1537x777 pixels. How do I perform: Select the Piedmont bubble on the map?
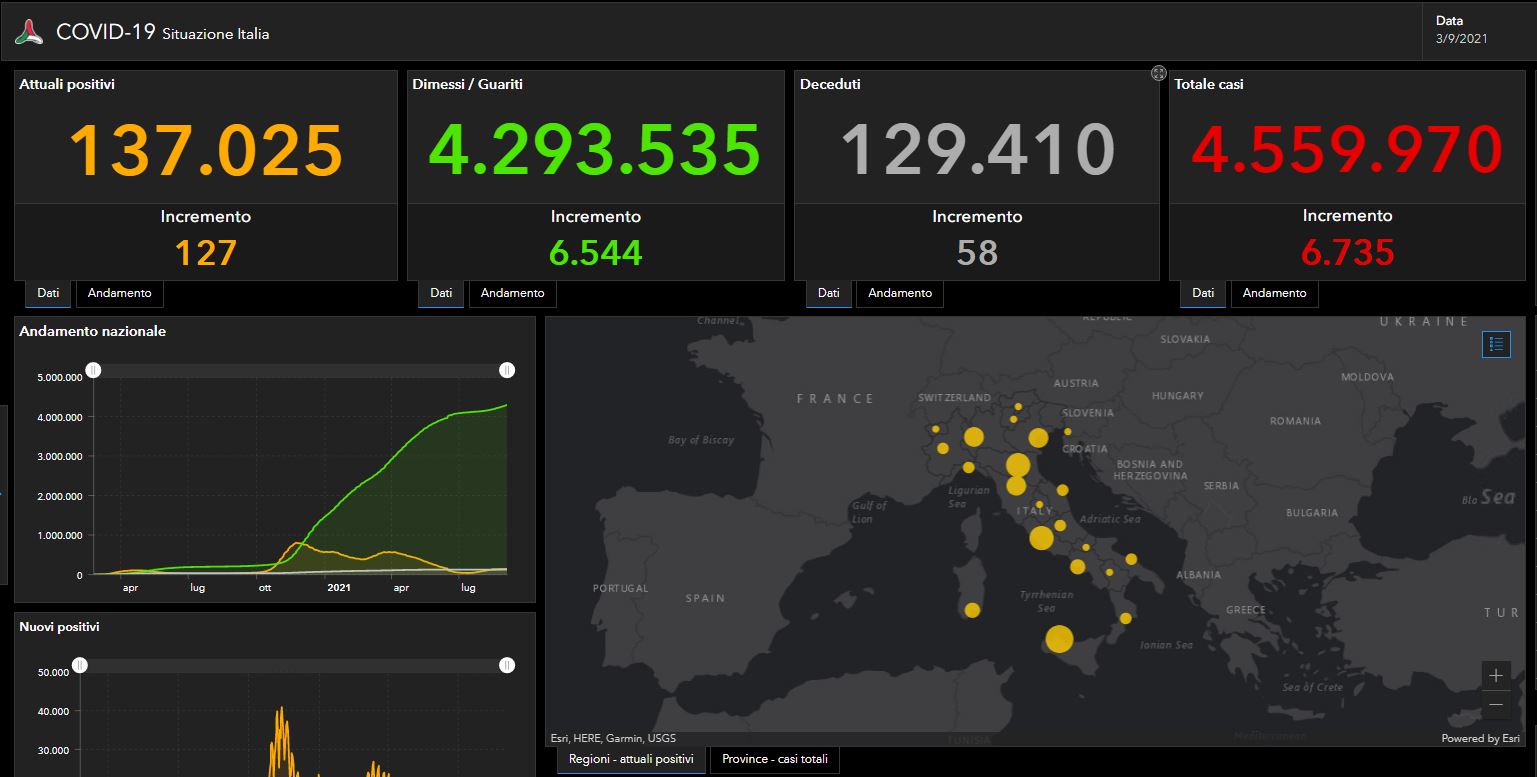[942, 448]
